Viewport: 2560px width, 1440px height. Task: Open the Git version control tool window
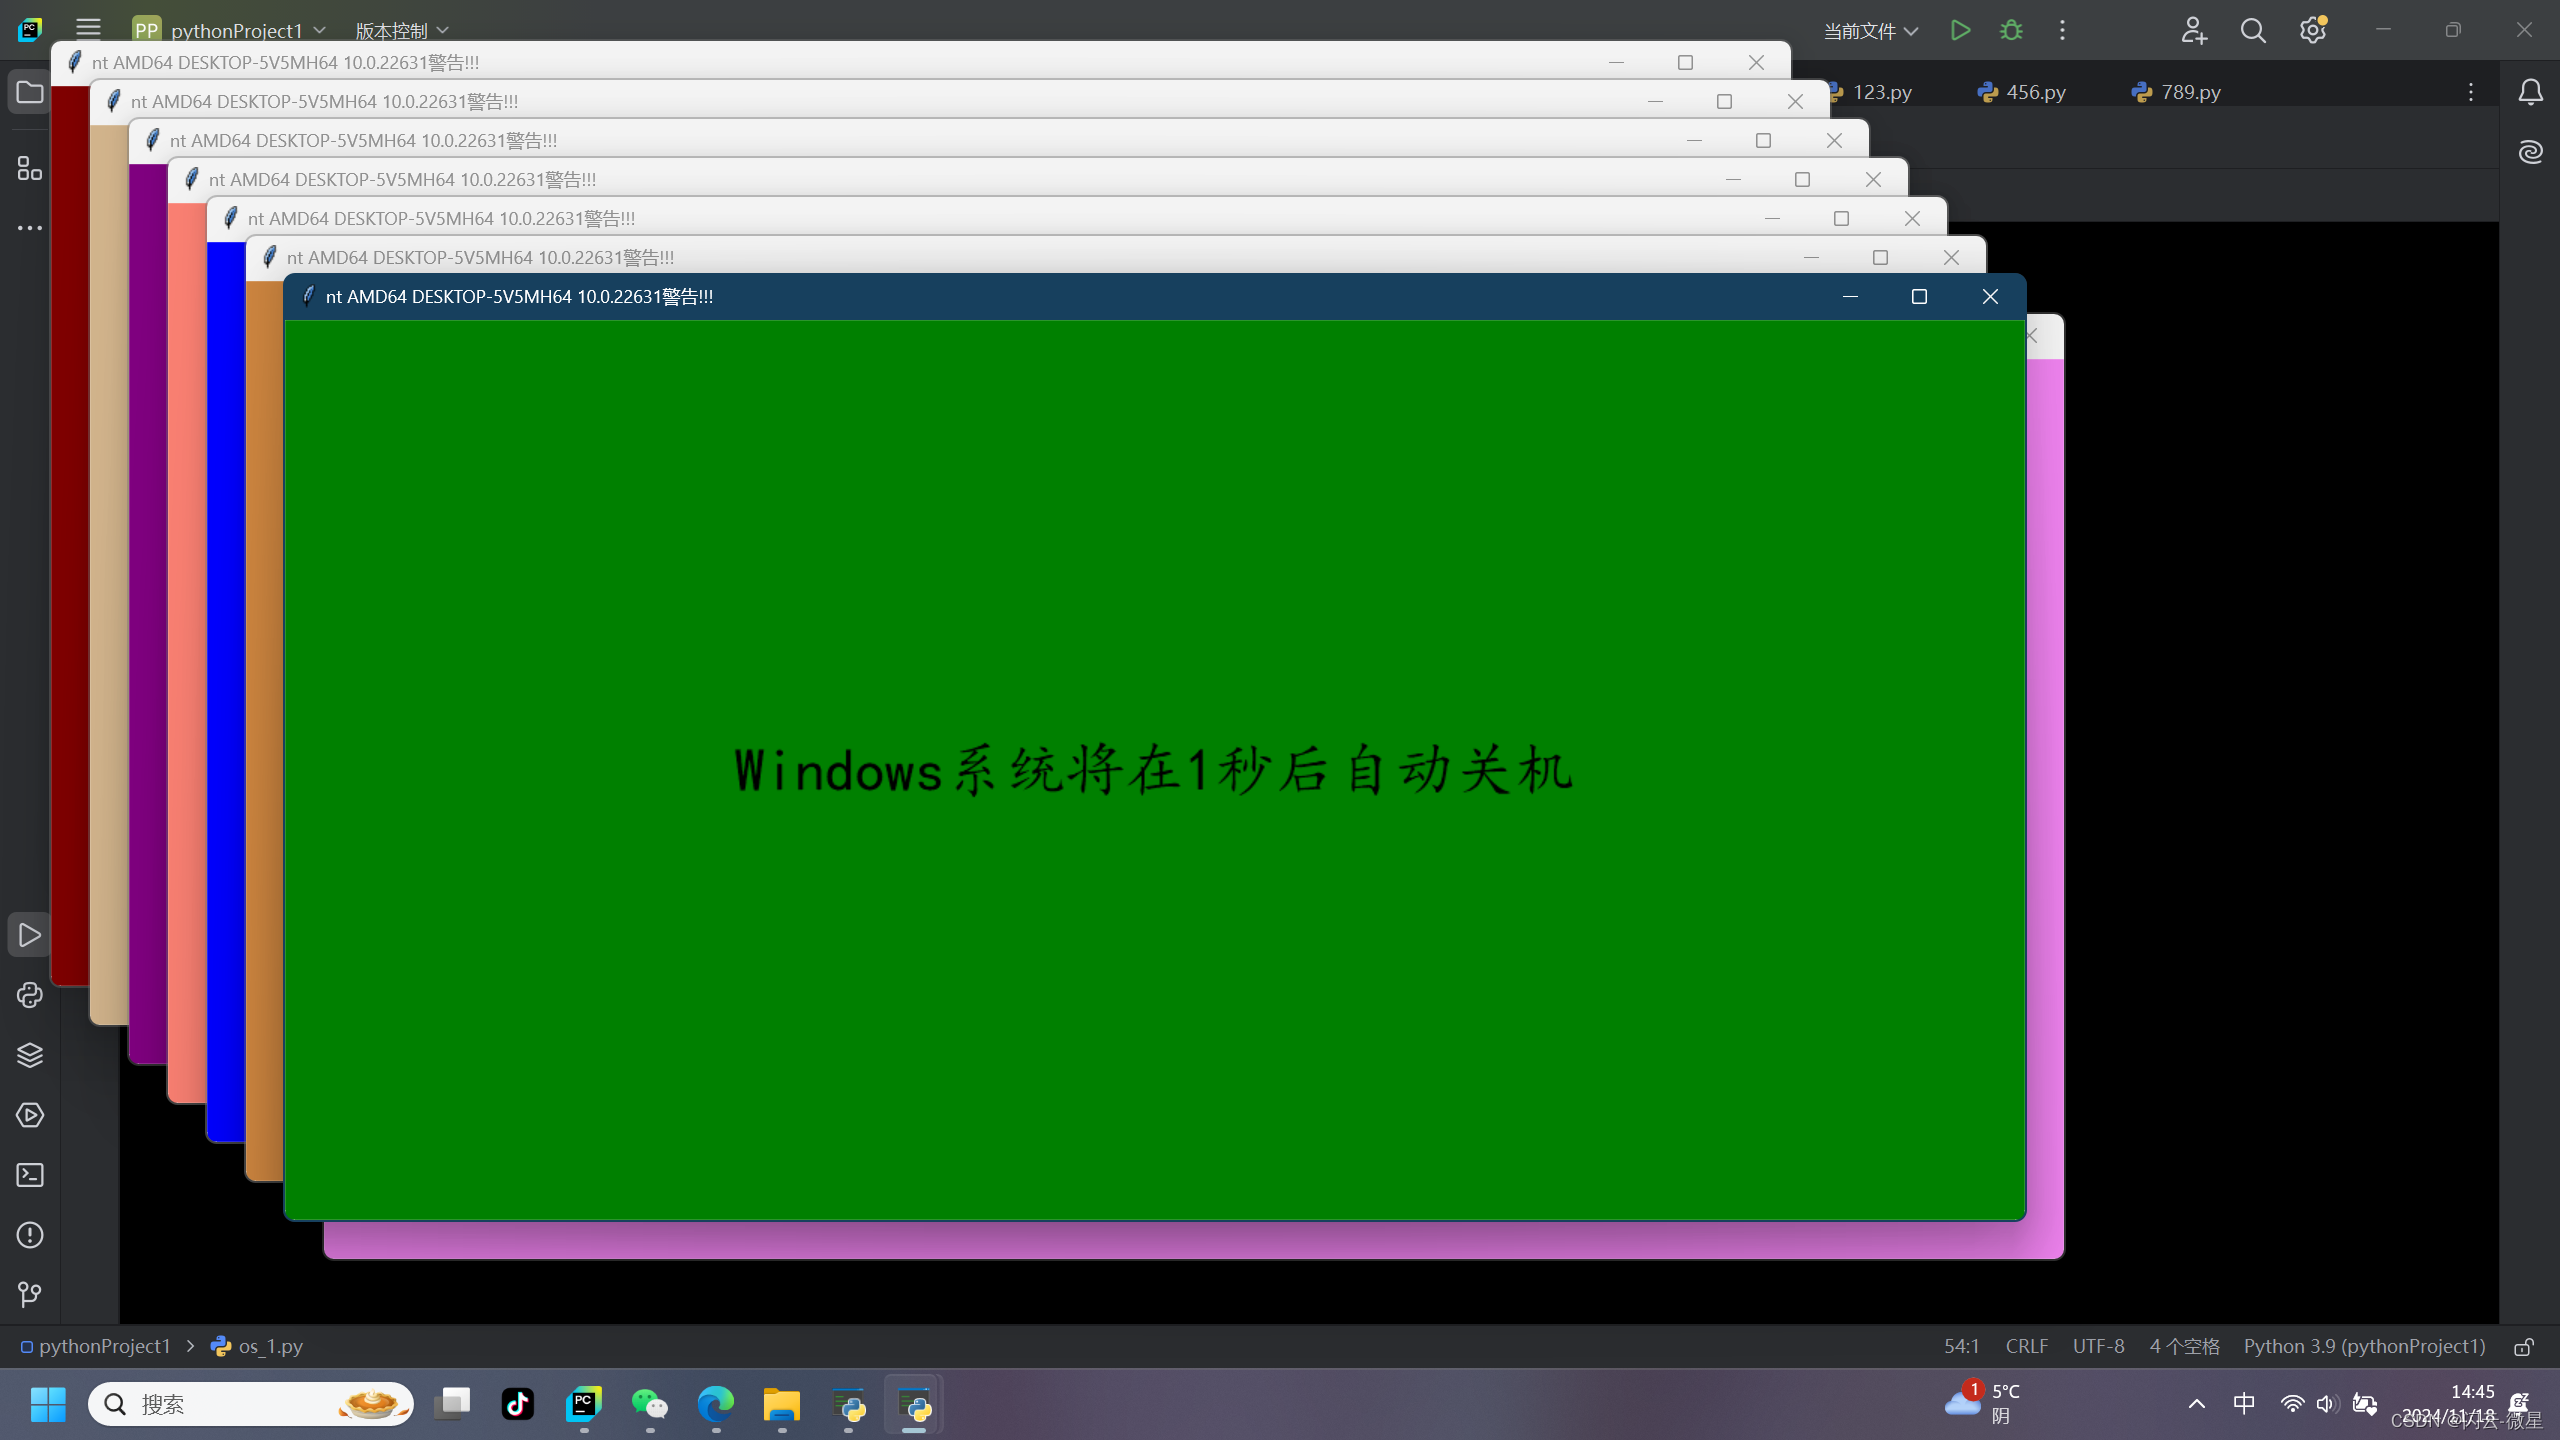click(30, 1295)
